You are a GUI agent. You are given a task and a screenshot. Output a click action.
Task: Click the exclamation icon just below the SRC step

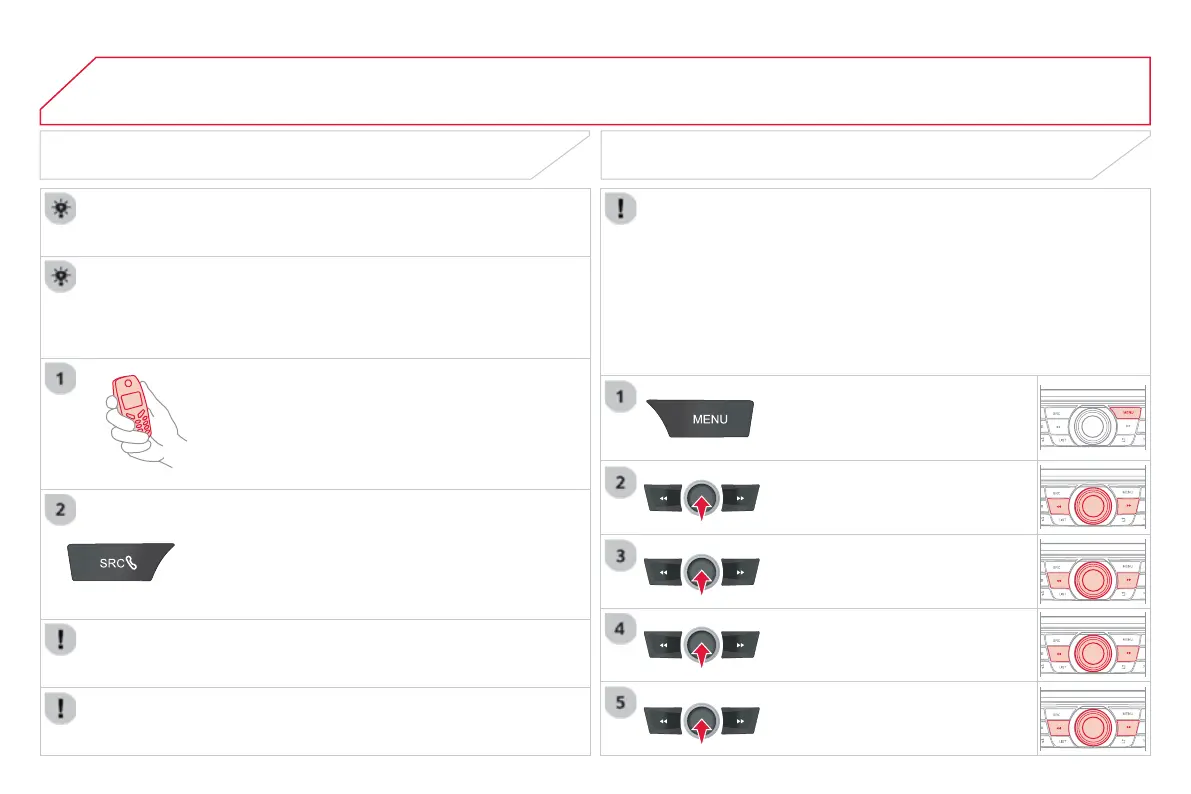pos(61,639)
